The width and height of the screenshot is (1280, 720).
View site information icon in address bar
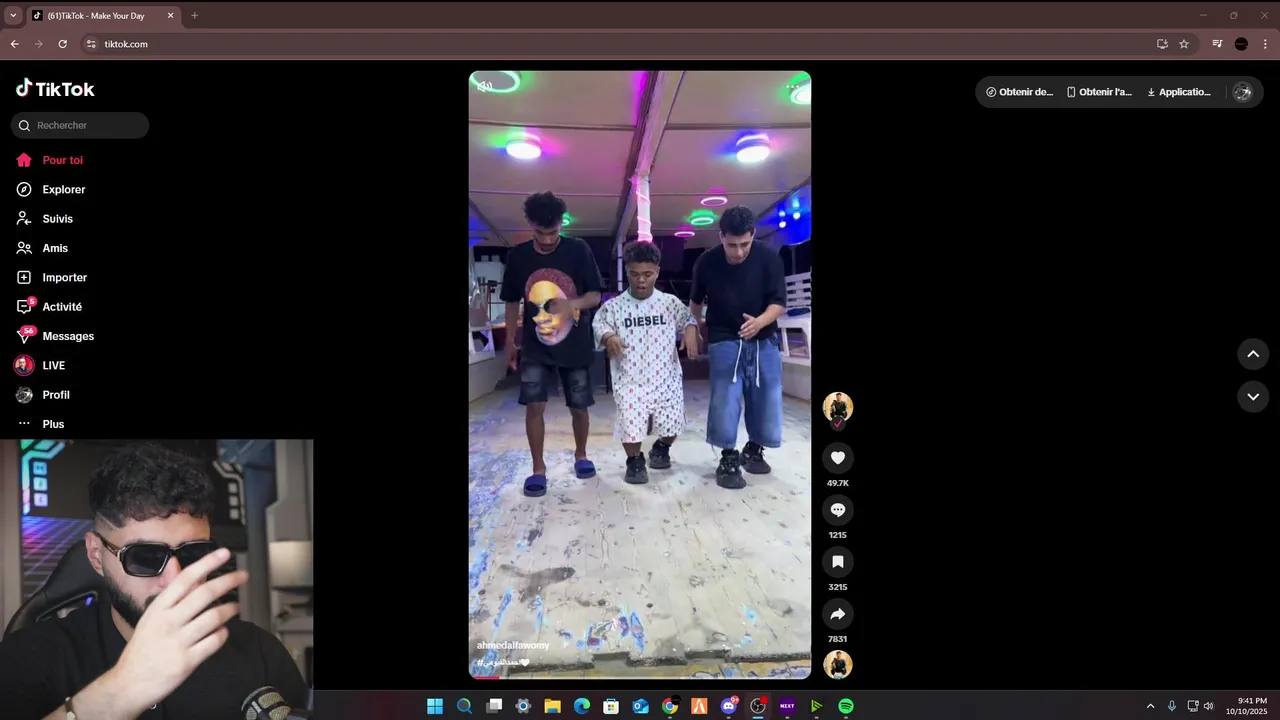91,44
